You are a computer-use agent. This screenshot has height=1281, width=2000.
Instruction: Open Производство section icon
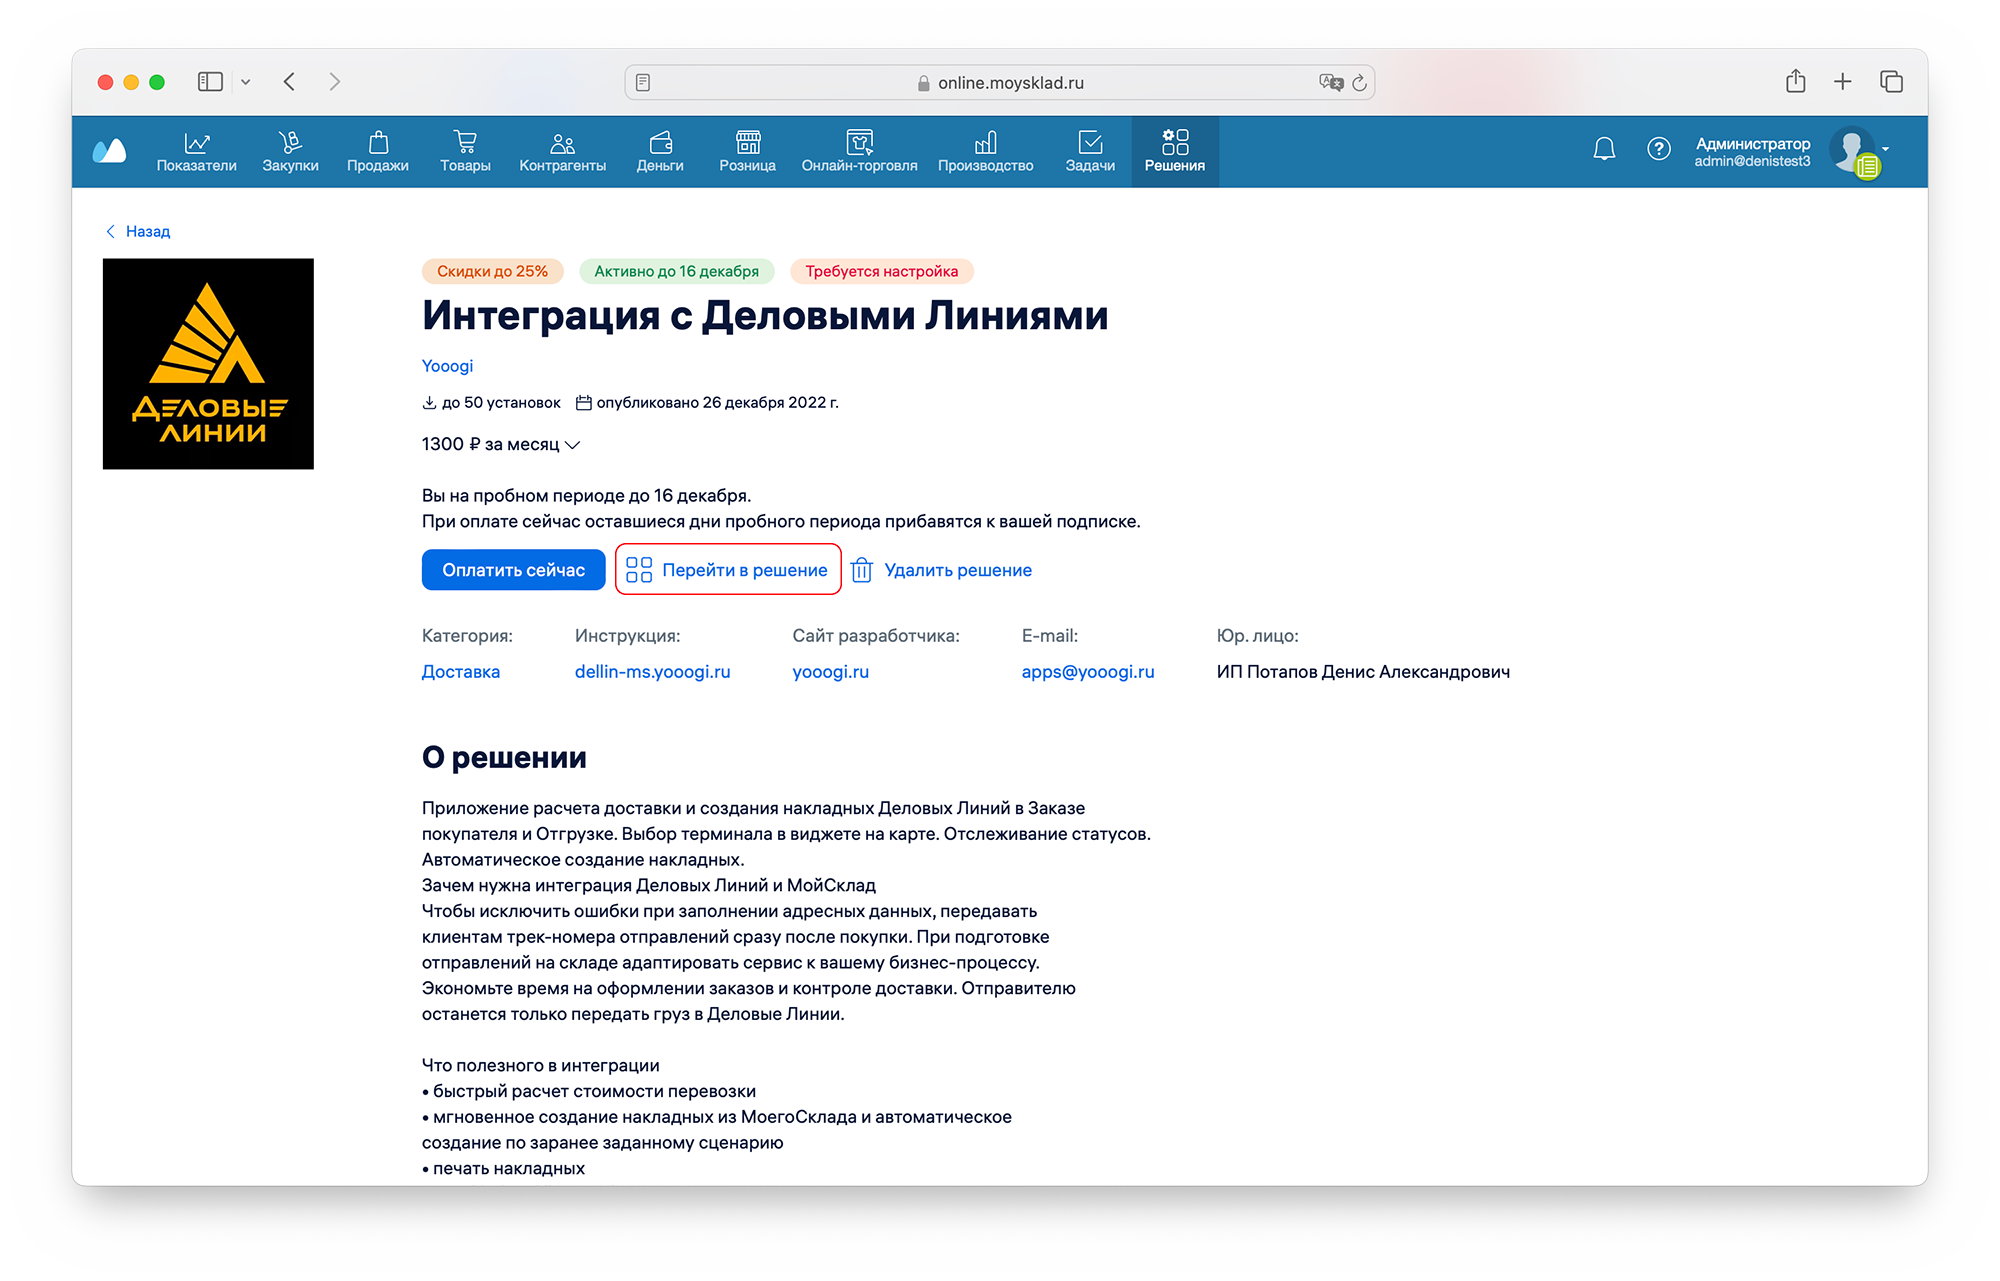click(985, 151)
